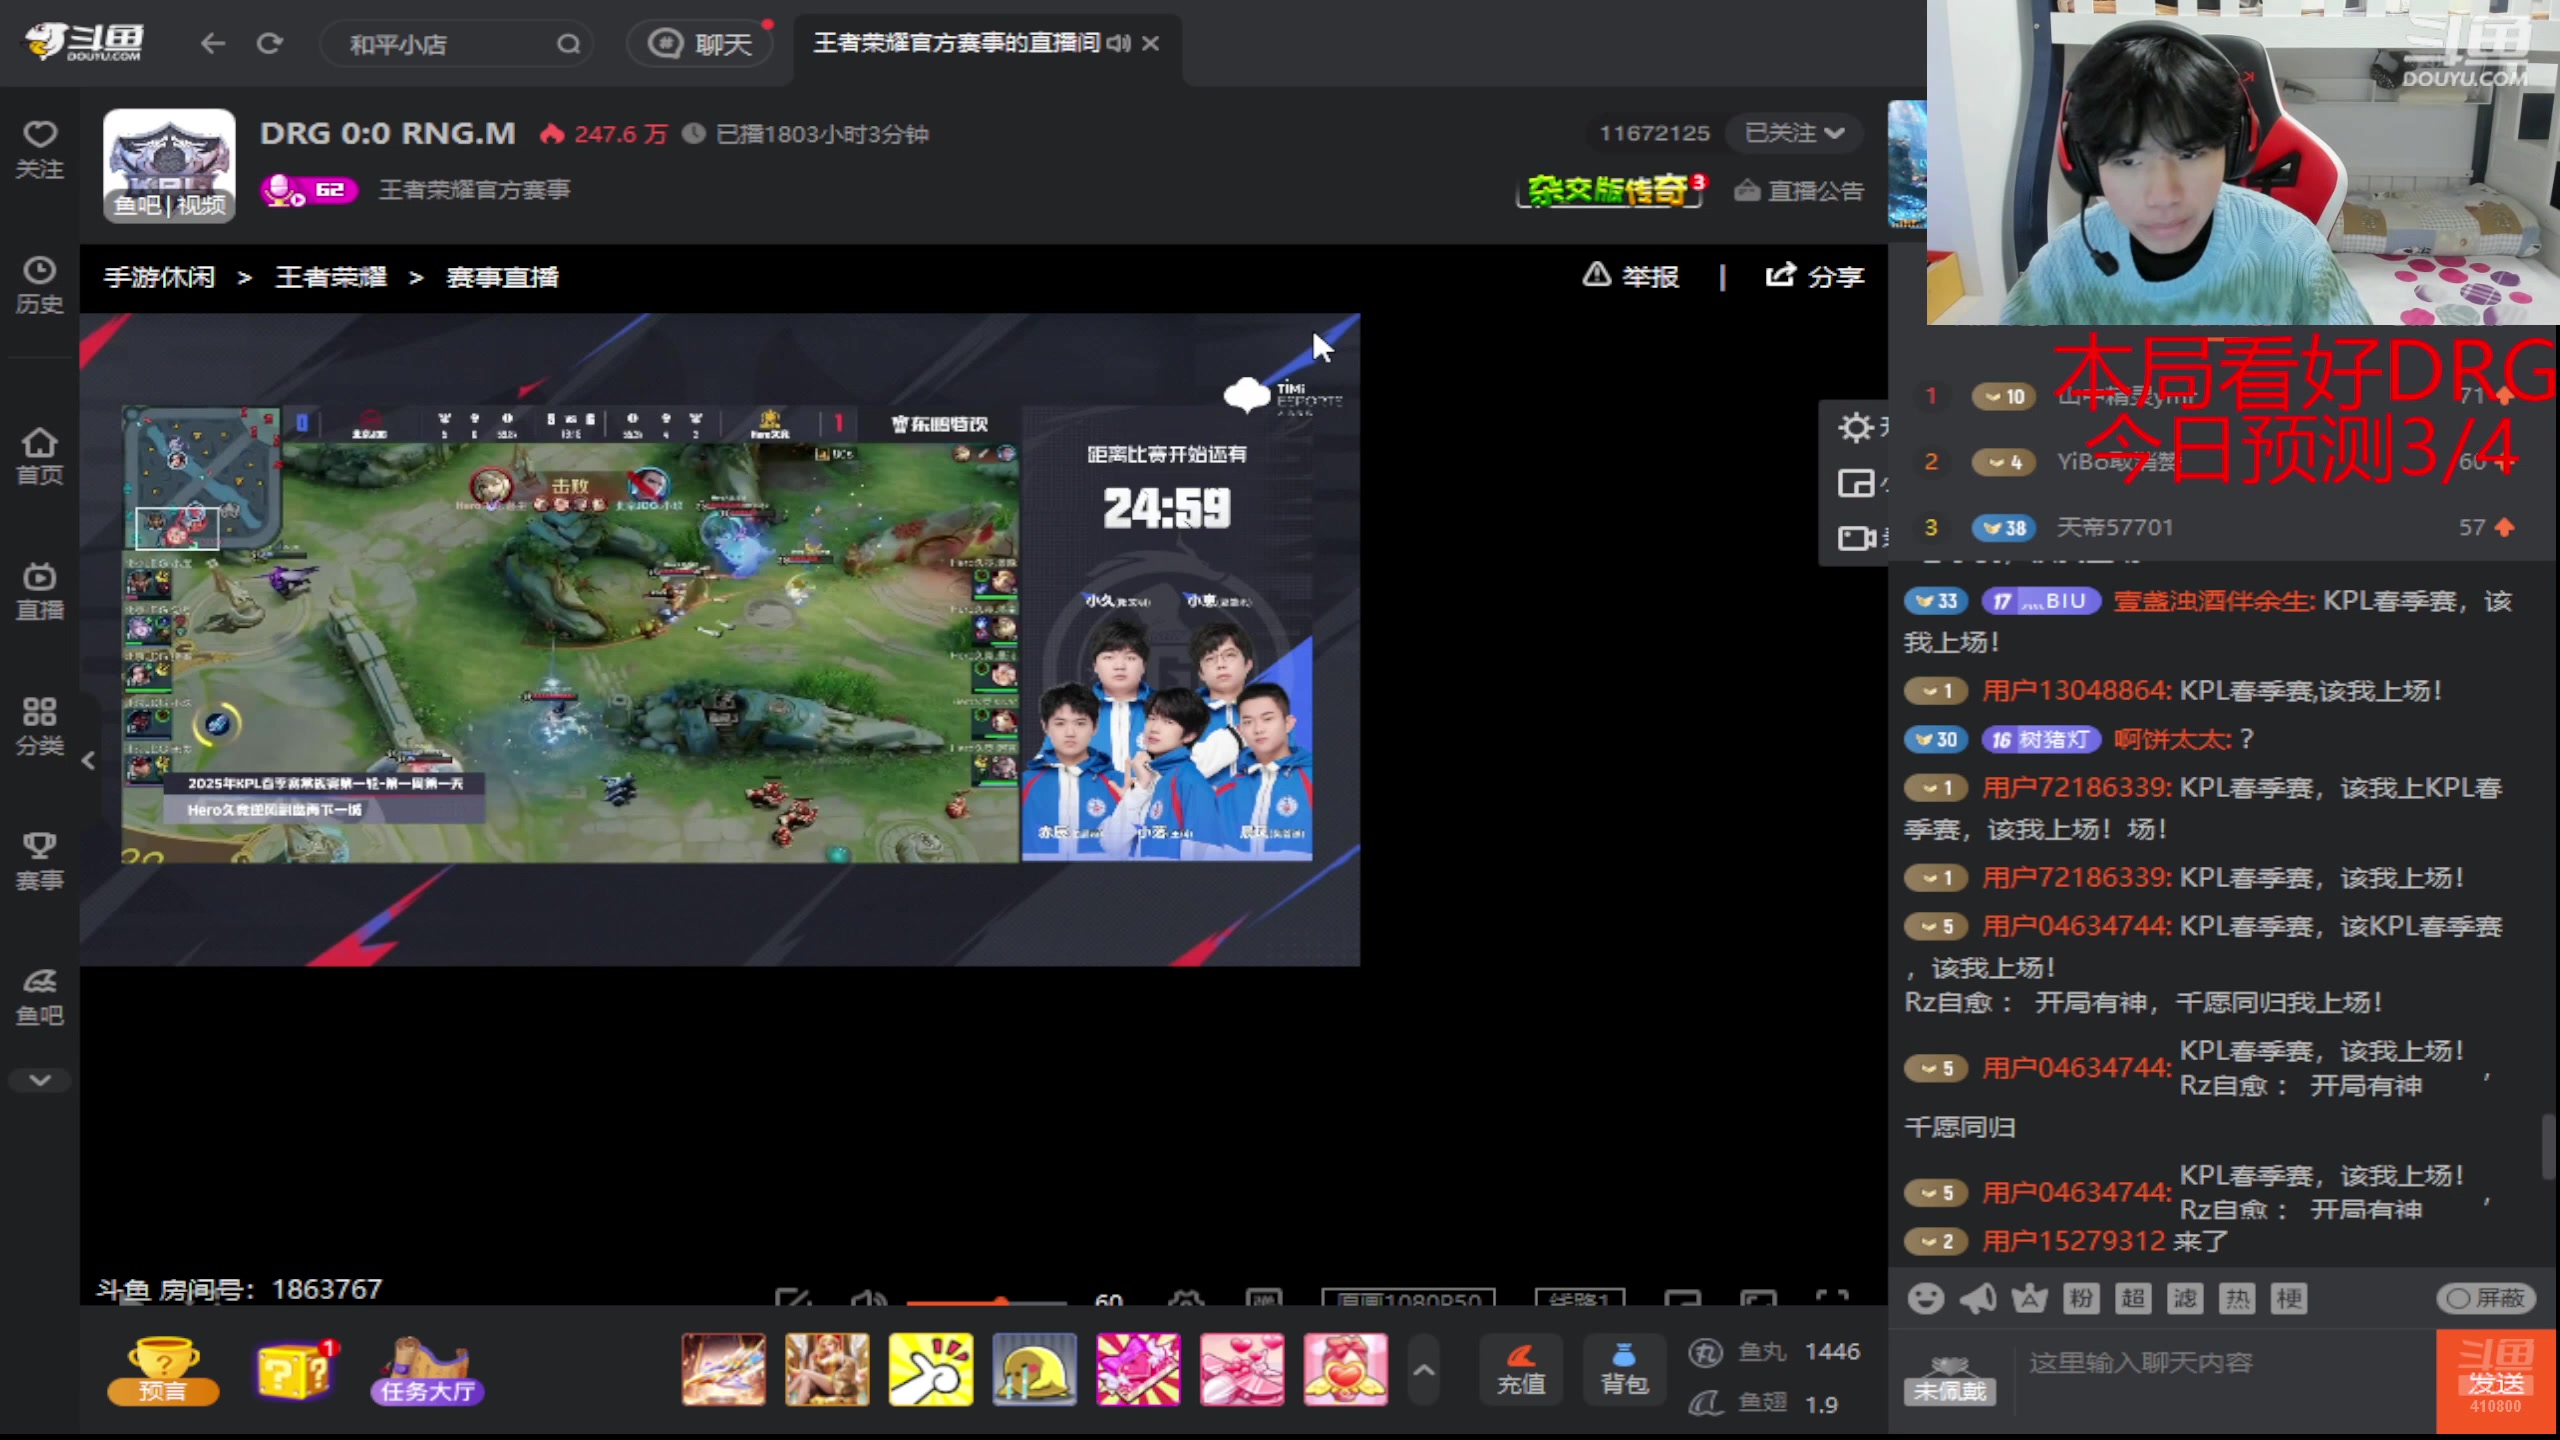Open the 背包 backpack
The width and height of the screenshot is (2560, 1440).
[x=1624, y=1370]
